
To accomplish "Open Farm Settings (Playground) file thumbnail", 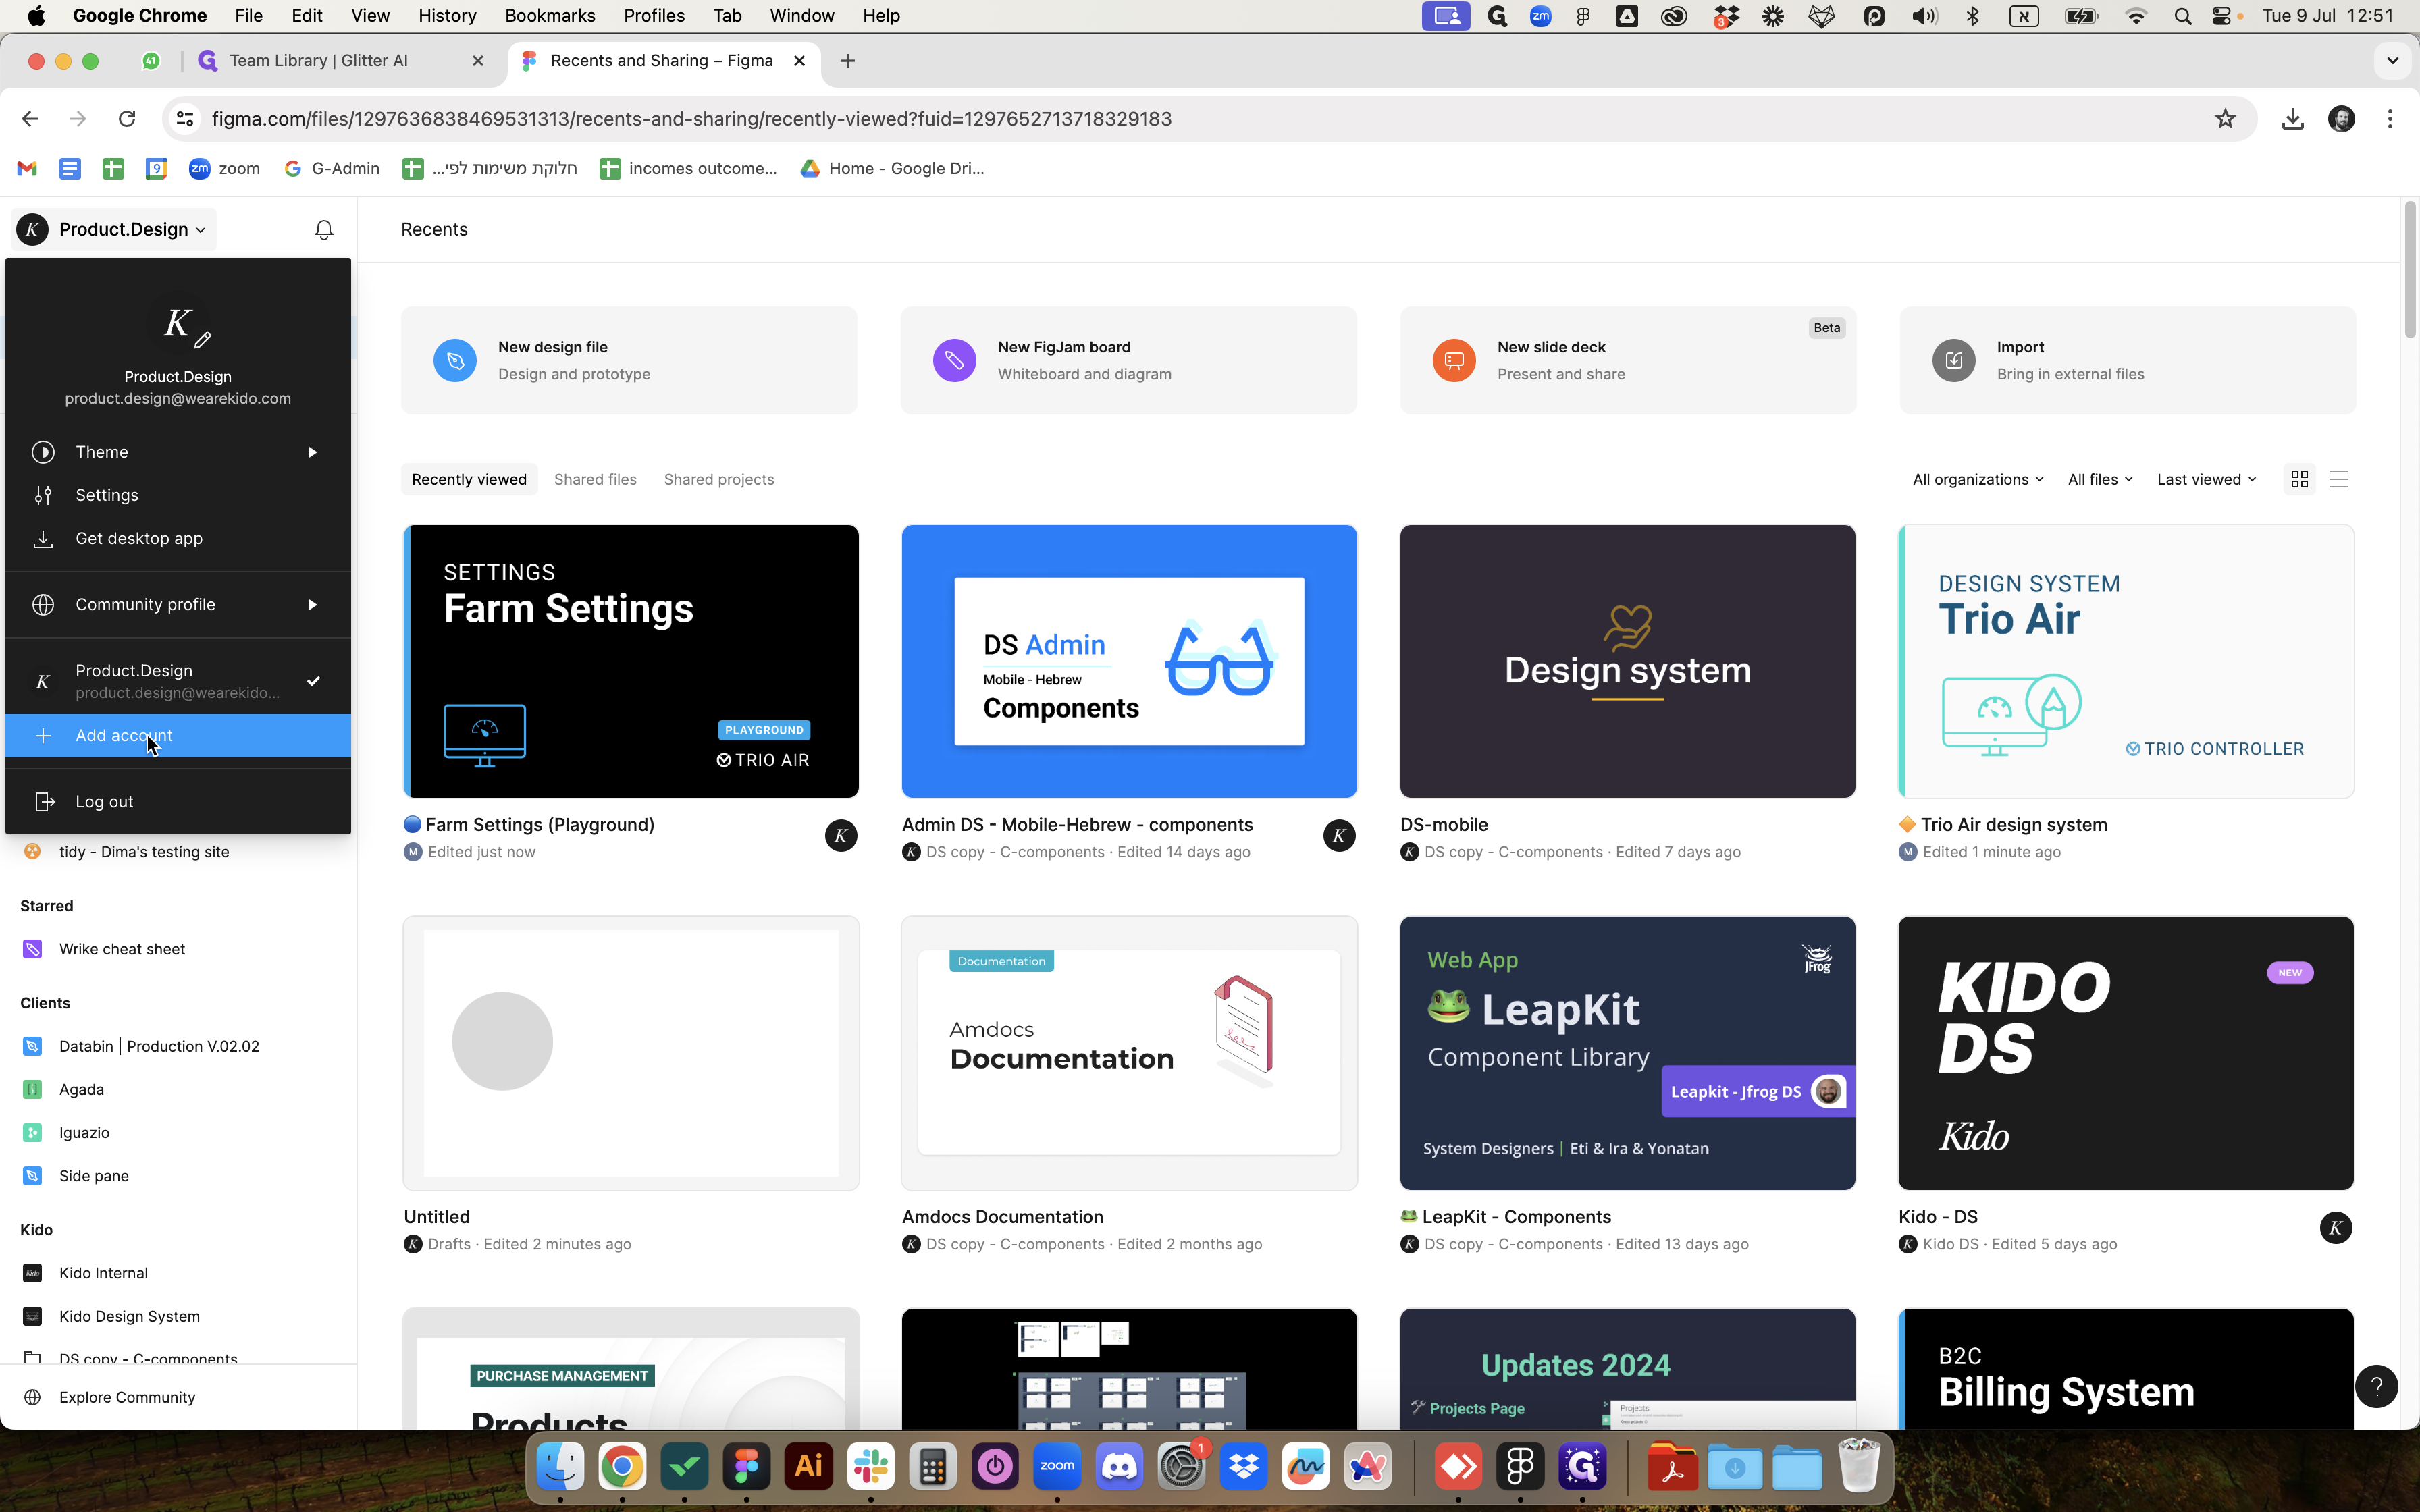I will tap(630, 661).
